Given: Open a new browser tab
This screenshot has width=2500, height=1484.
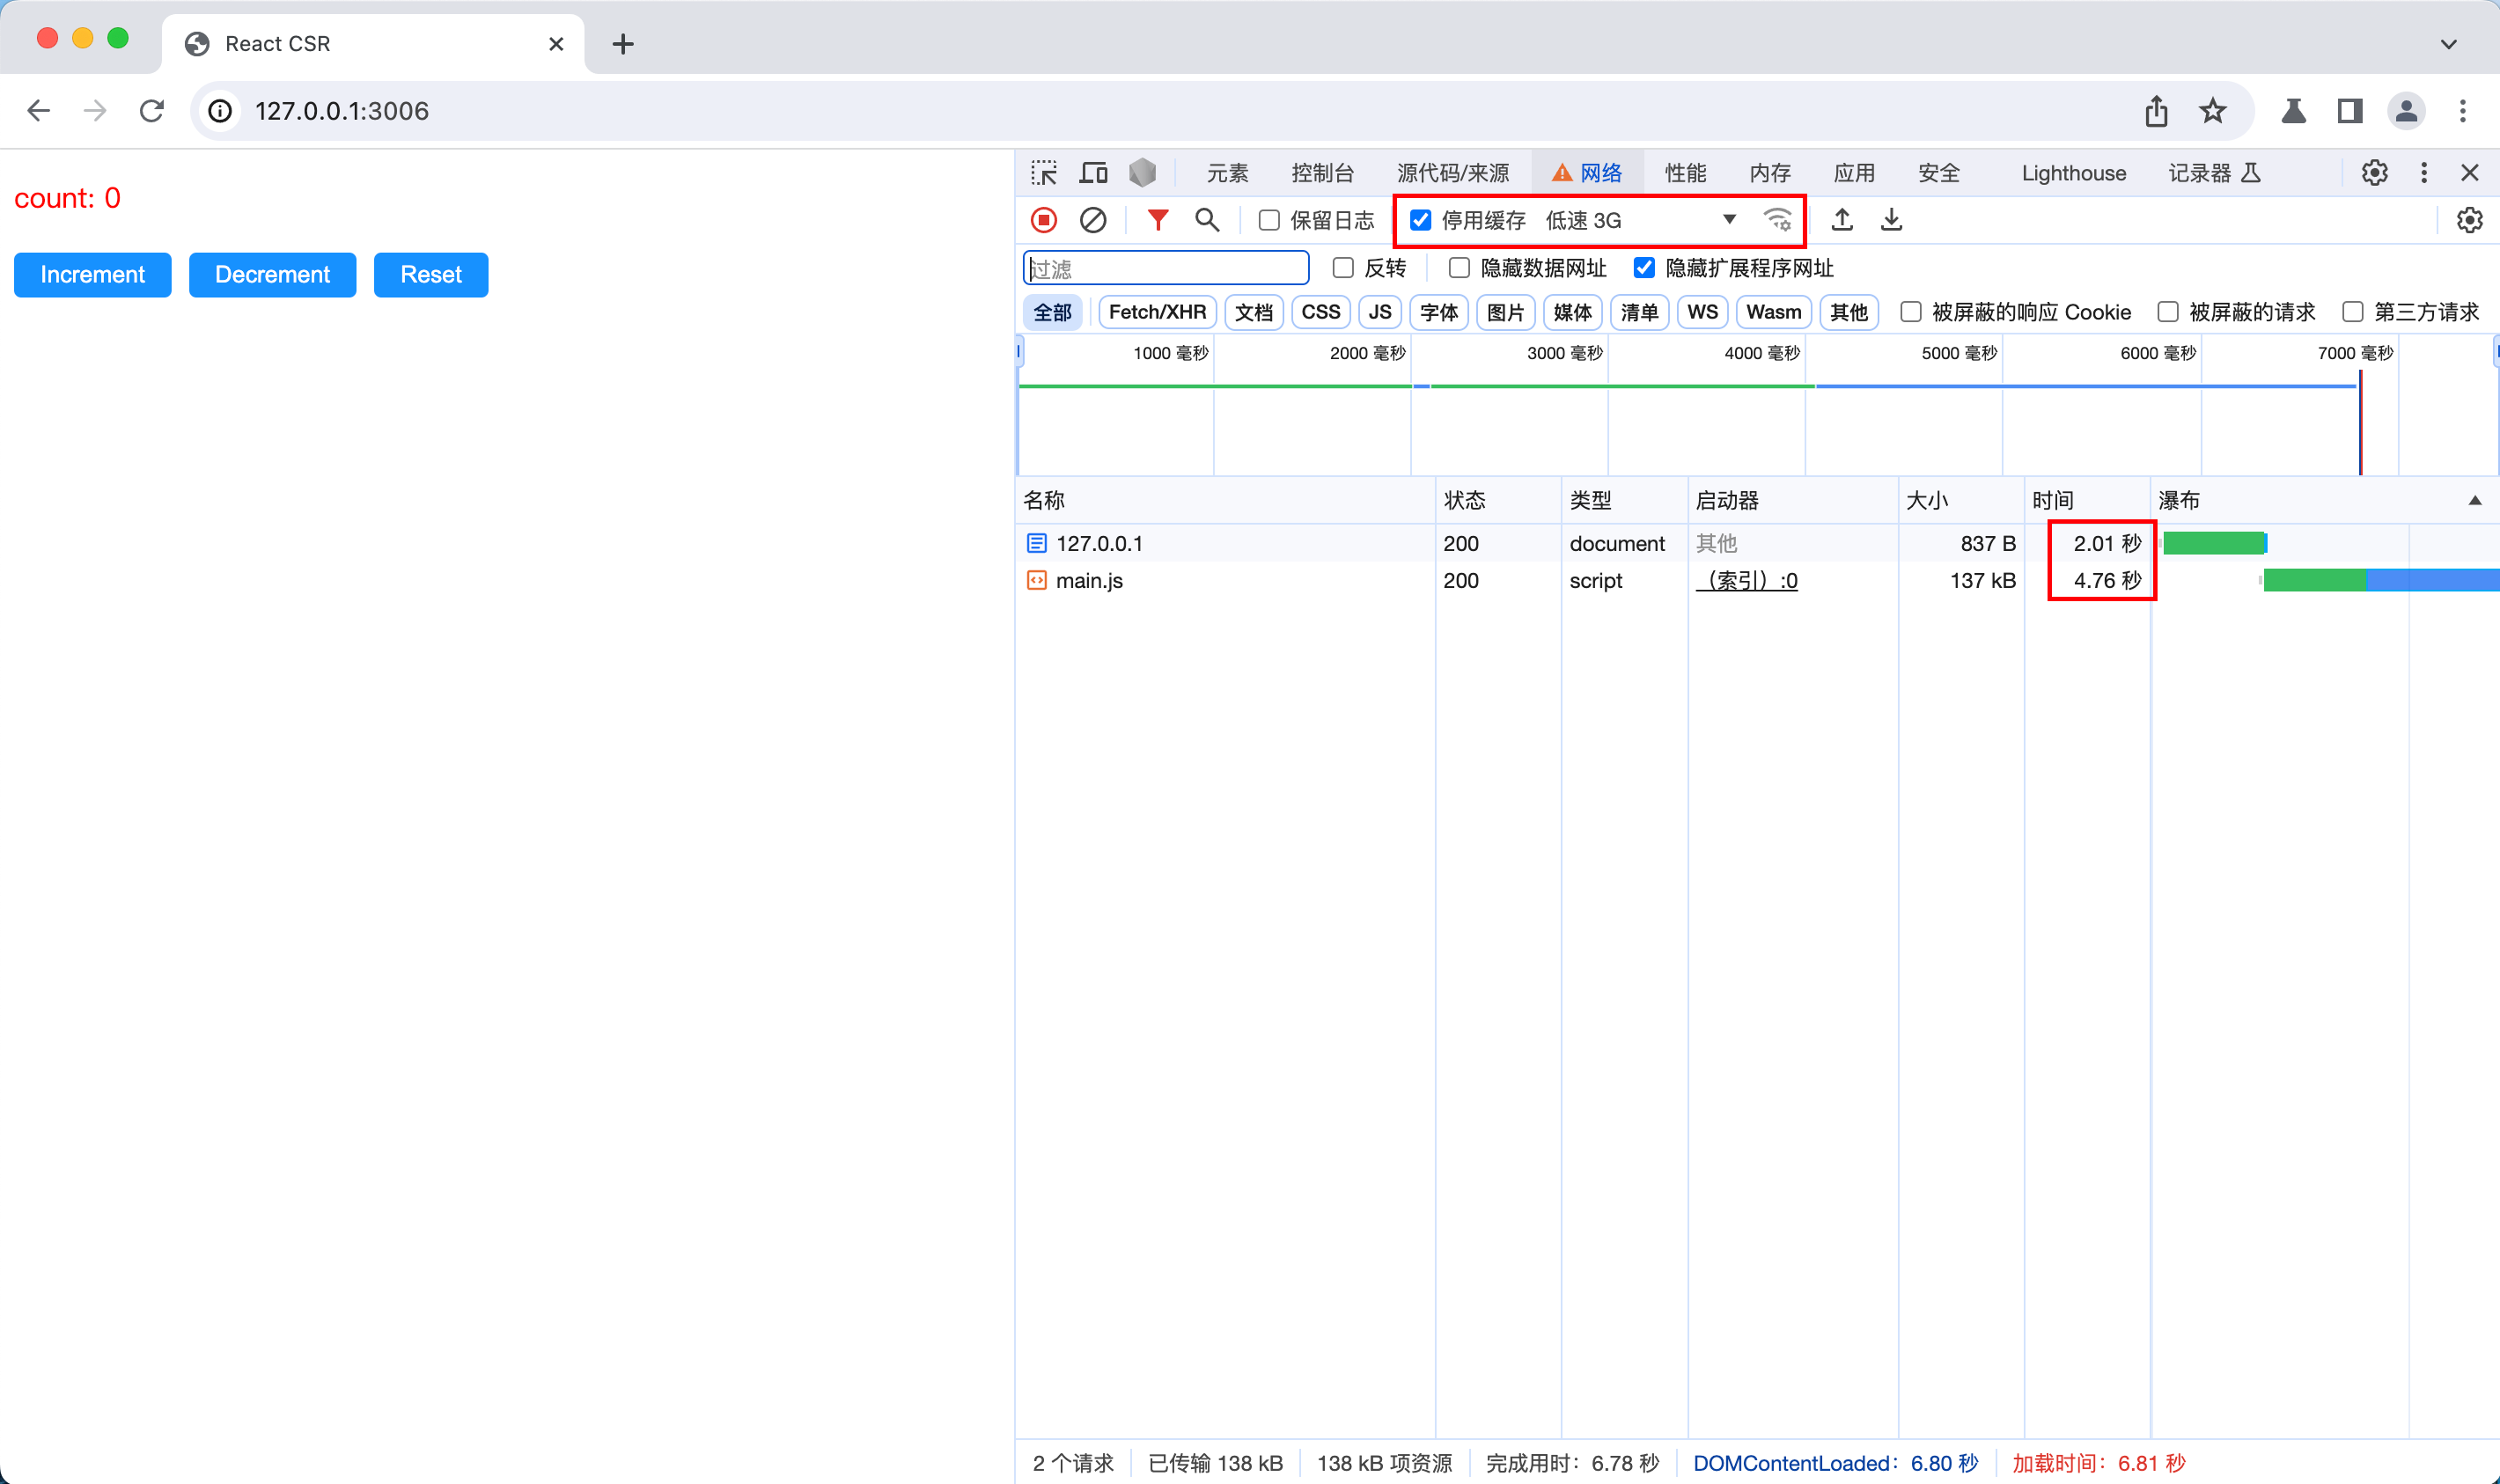Looking at the screenshot, I should click(623, 44).
